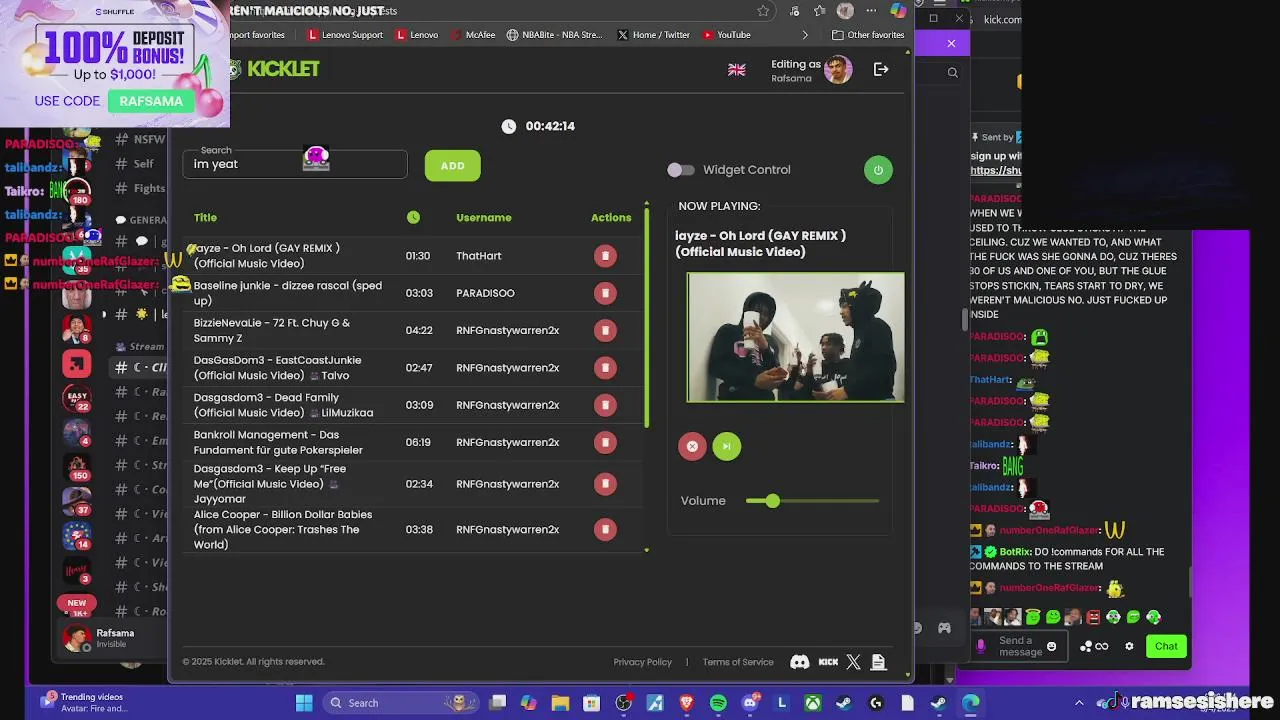1280x720 pixels.
Task: Click the green Chat send button
Action: click(x=1166, y=646)
